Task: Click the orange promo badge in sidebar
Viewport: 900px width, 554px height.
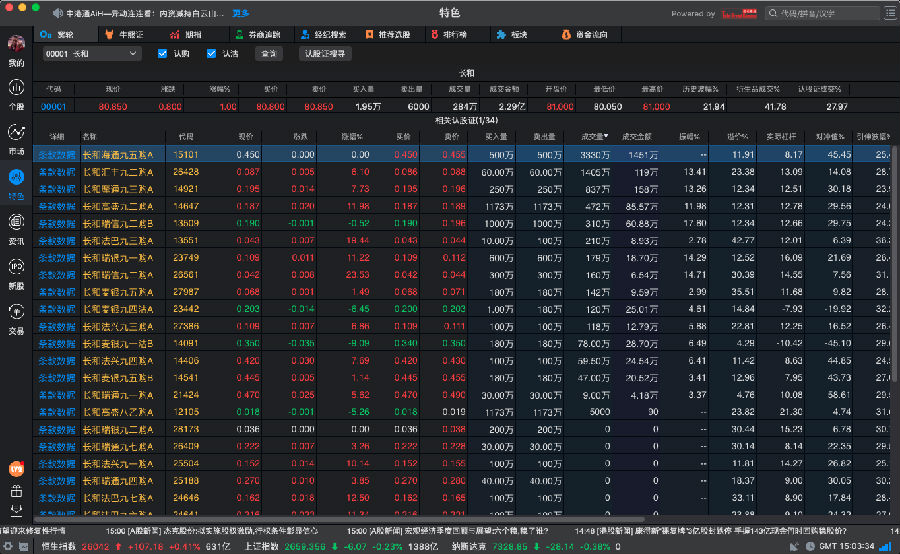Action: [x=16, y=469]
